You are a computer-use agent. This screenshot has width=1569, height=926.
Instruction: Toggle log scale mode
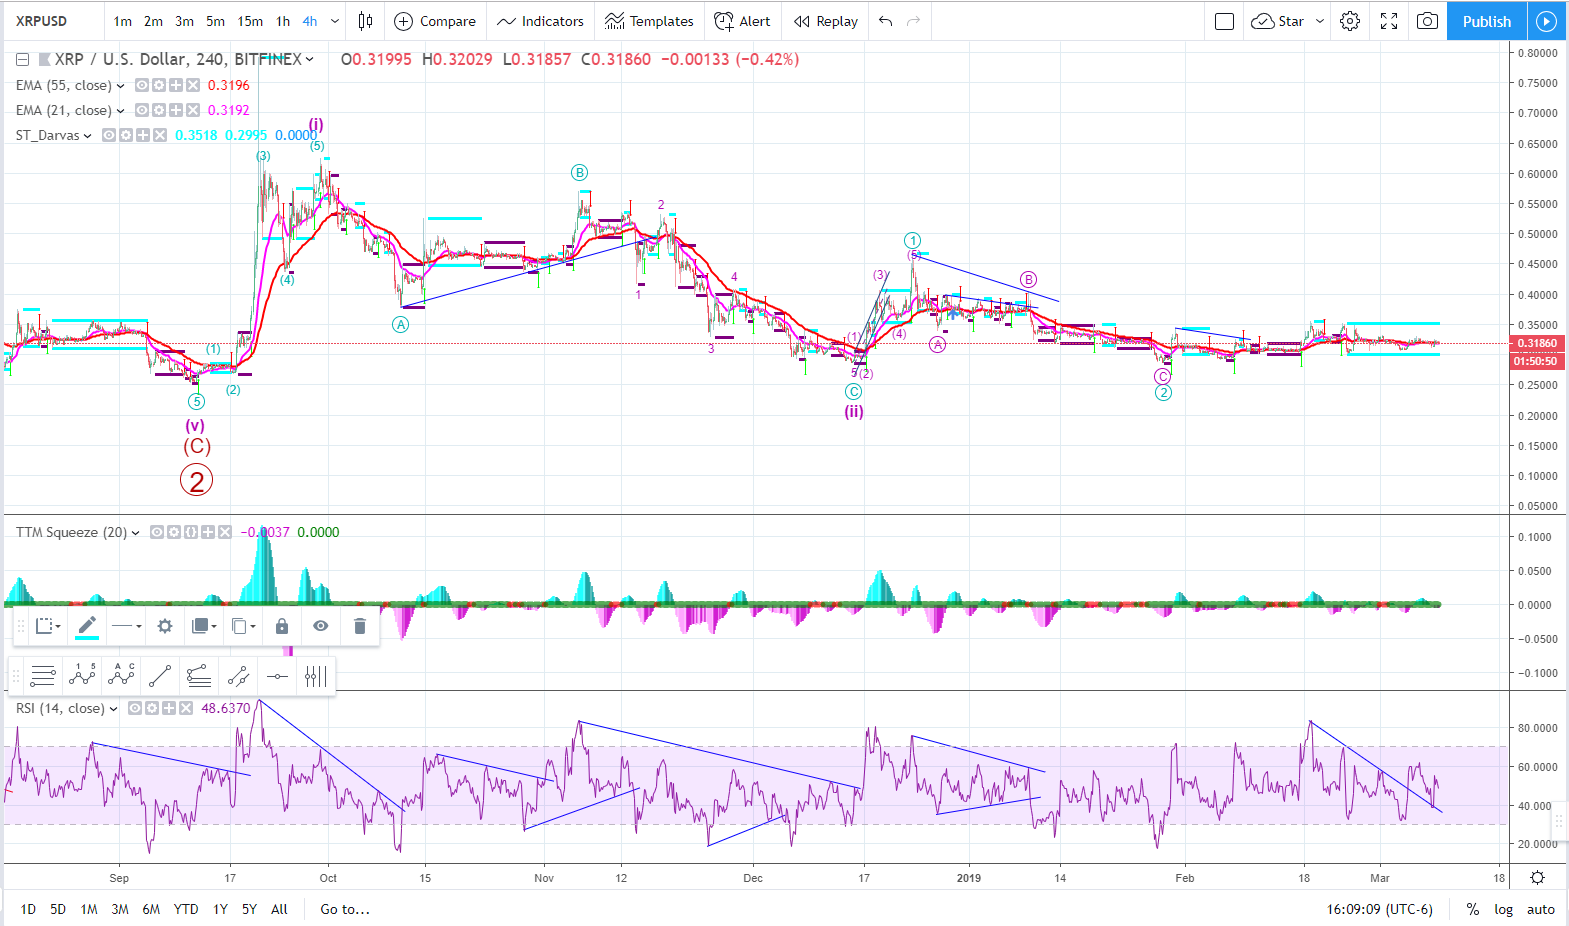click(x=1504, y=909)
